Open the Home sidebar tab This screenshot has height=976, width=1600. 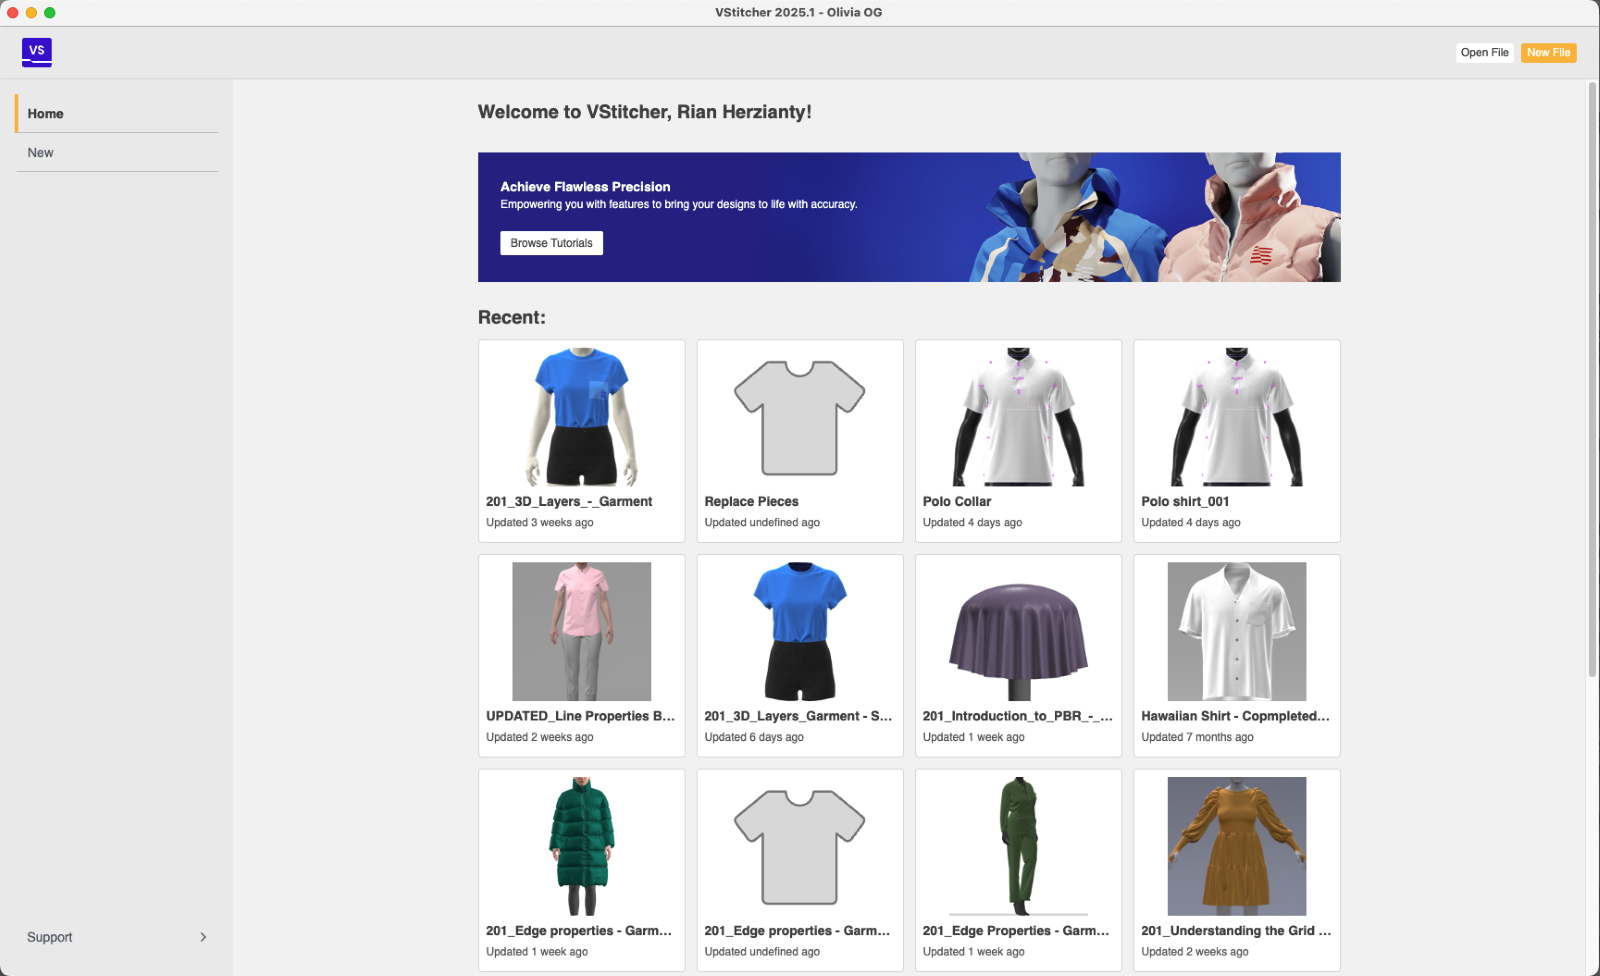[x=117, y=114]
